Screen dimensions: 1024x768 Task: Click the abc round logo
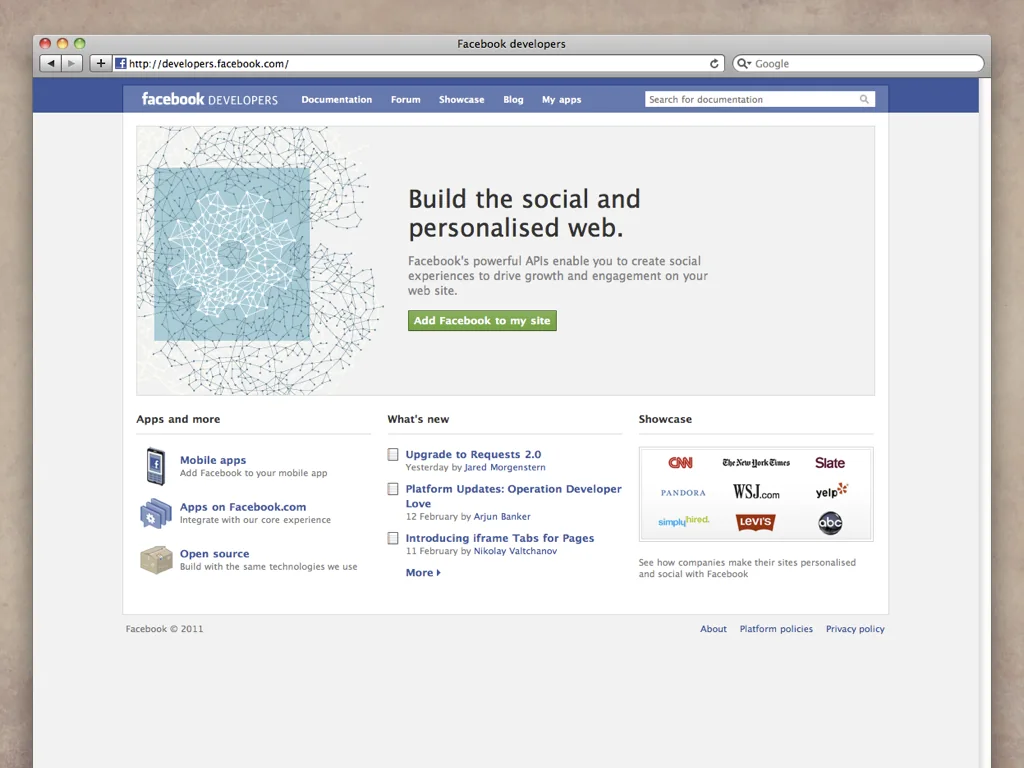click(x=830, y=522)
